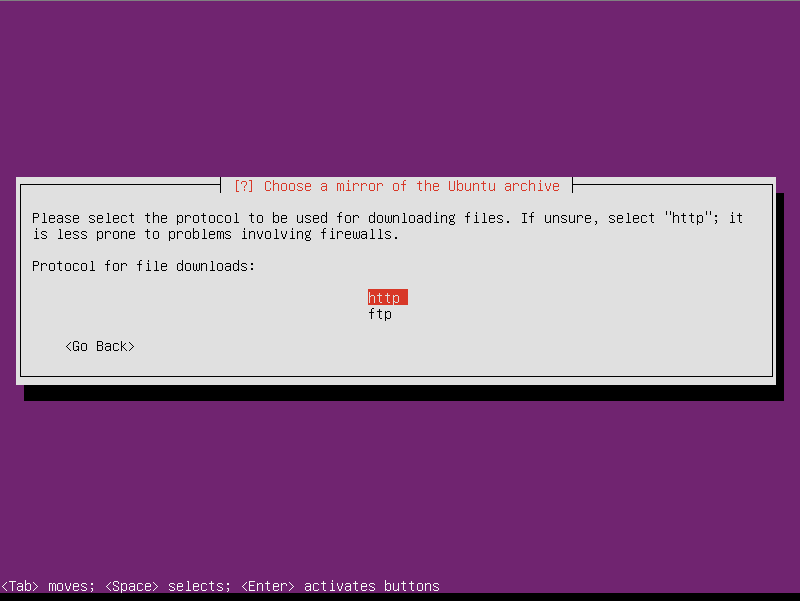Click the [?] marker in dialog title
This screenshot has width=800, height=601.
coord(243,186)
